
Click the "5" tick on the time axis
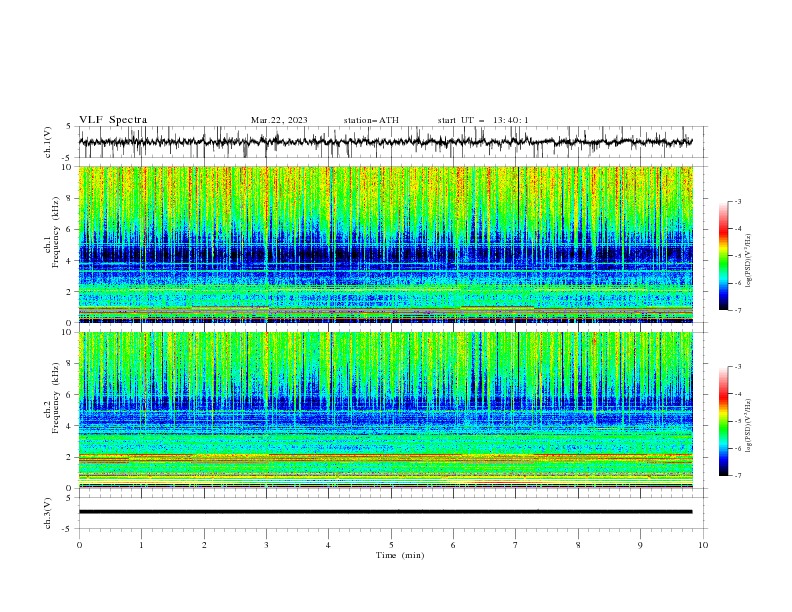[x=391, y=545]
